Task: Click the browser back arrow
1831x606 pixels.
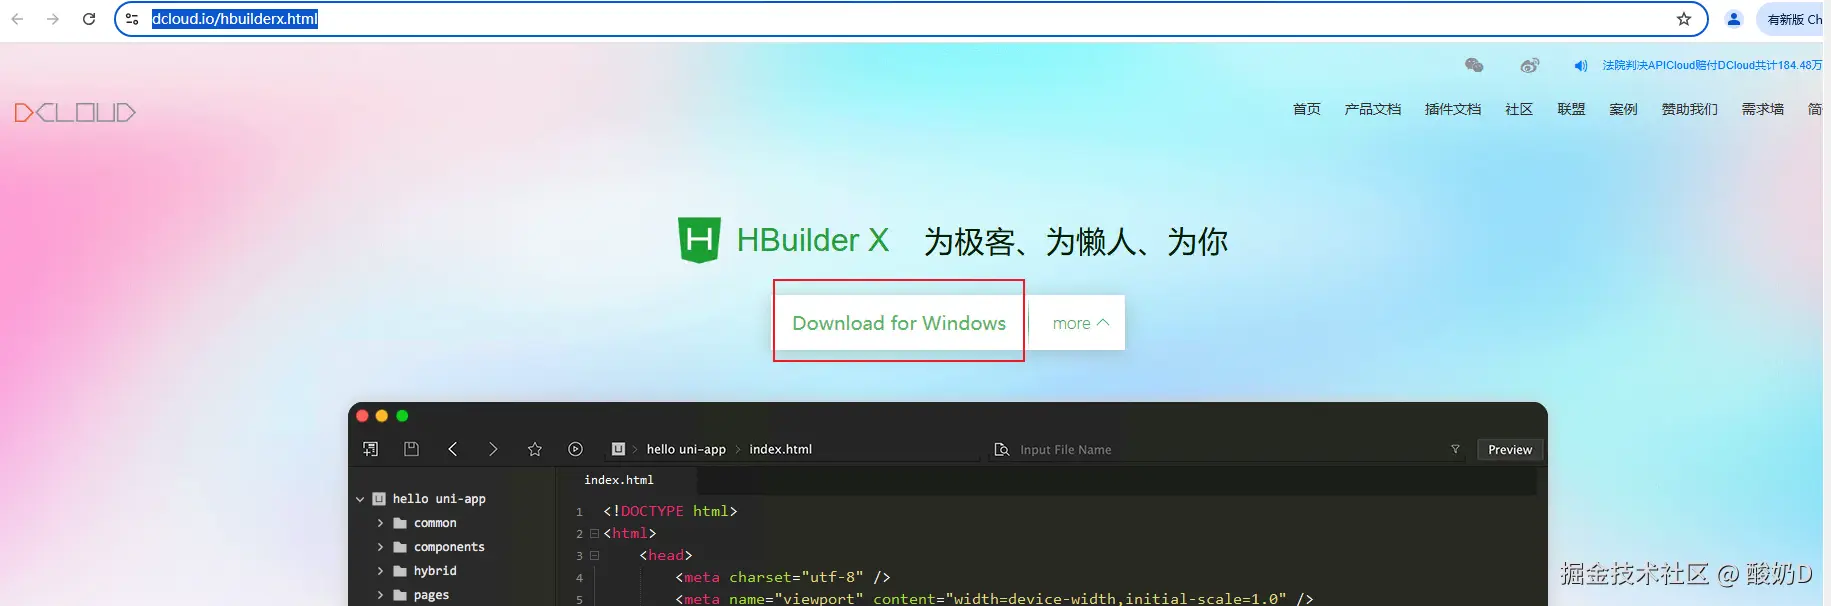Action: tap(17, 19)
